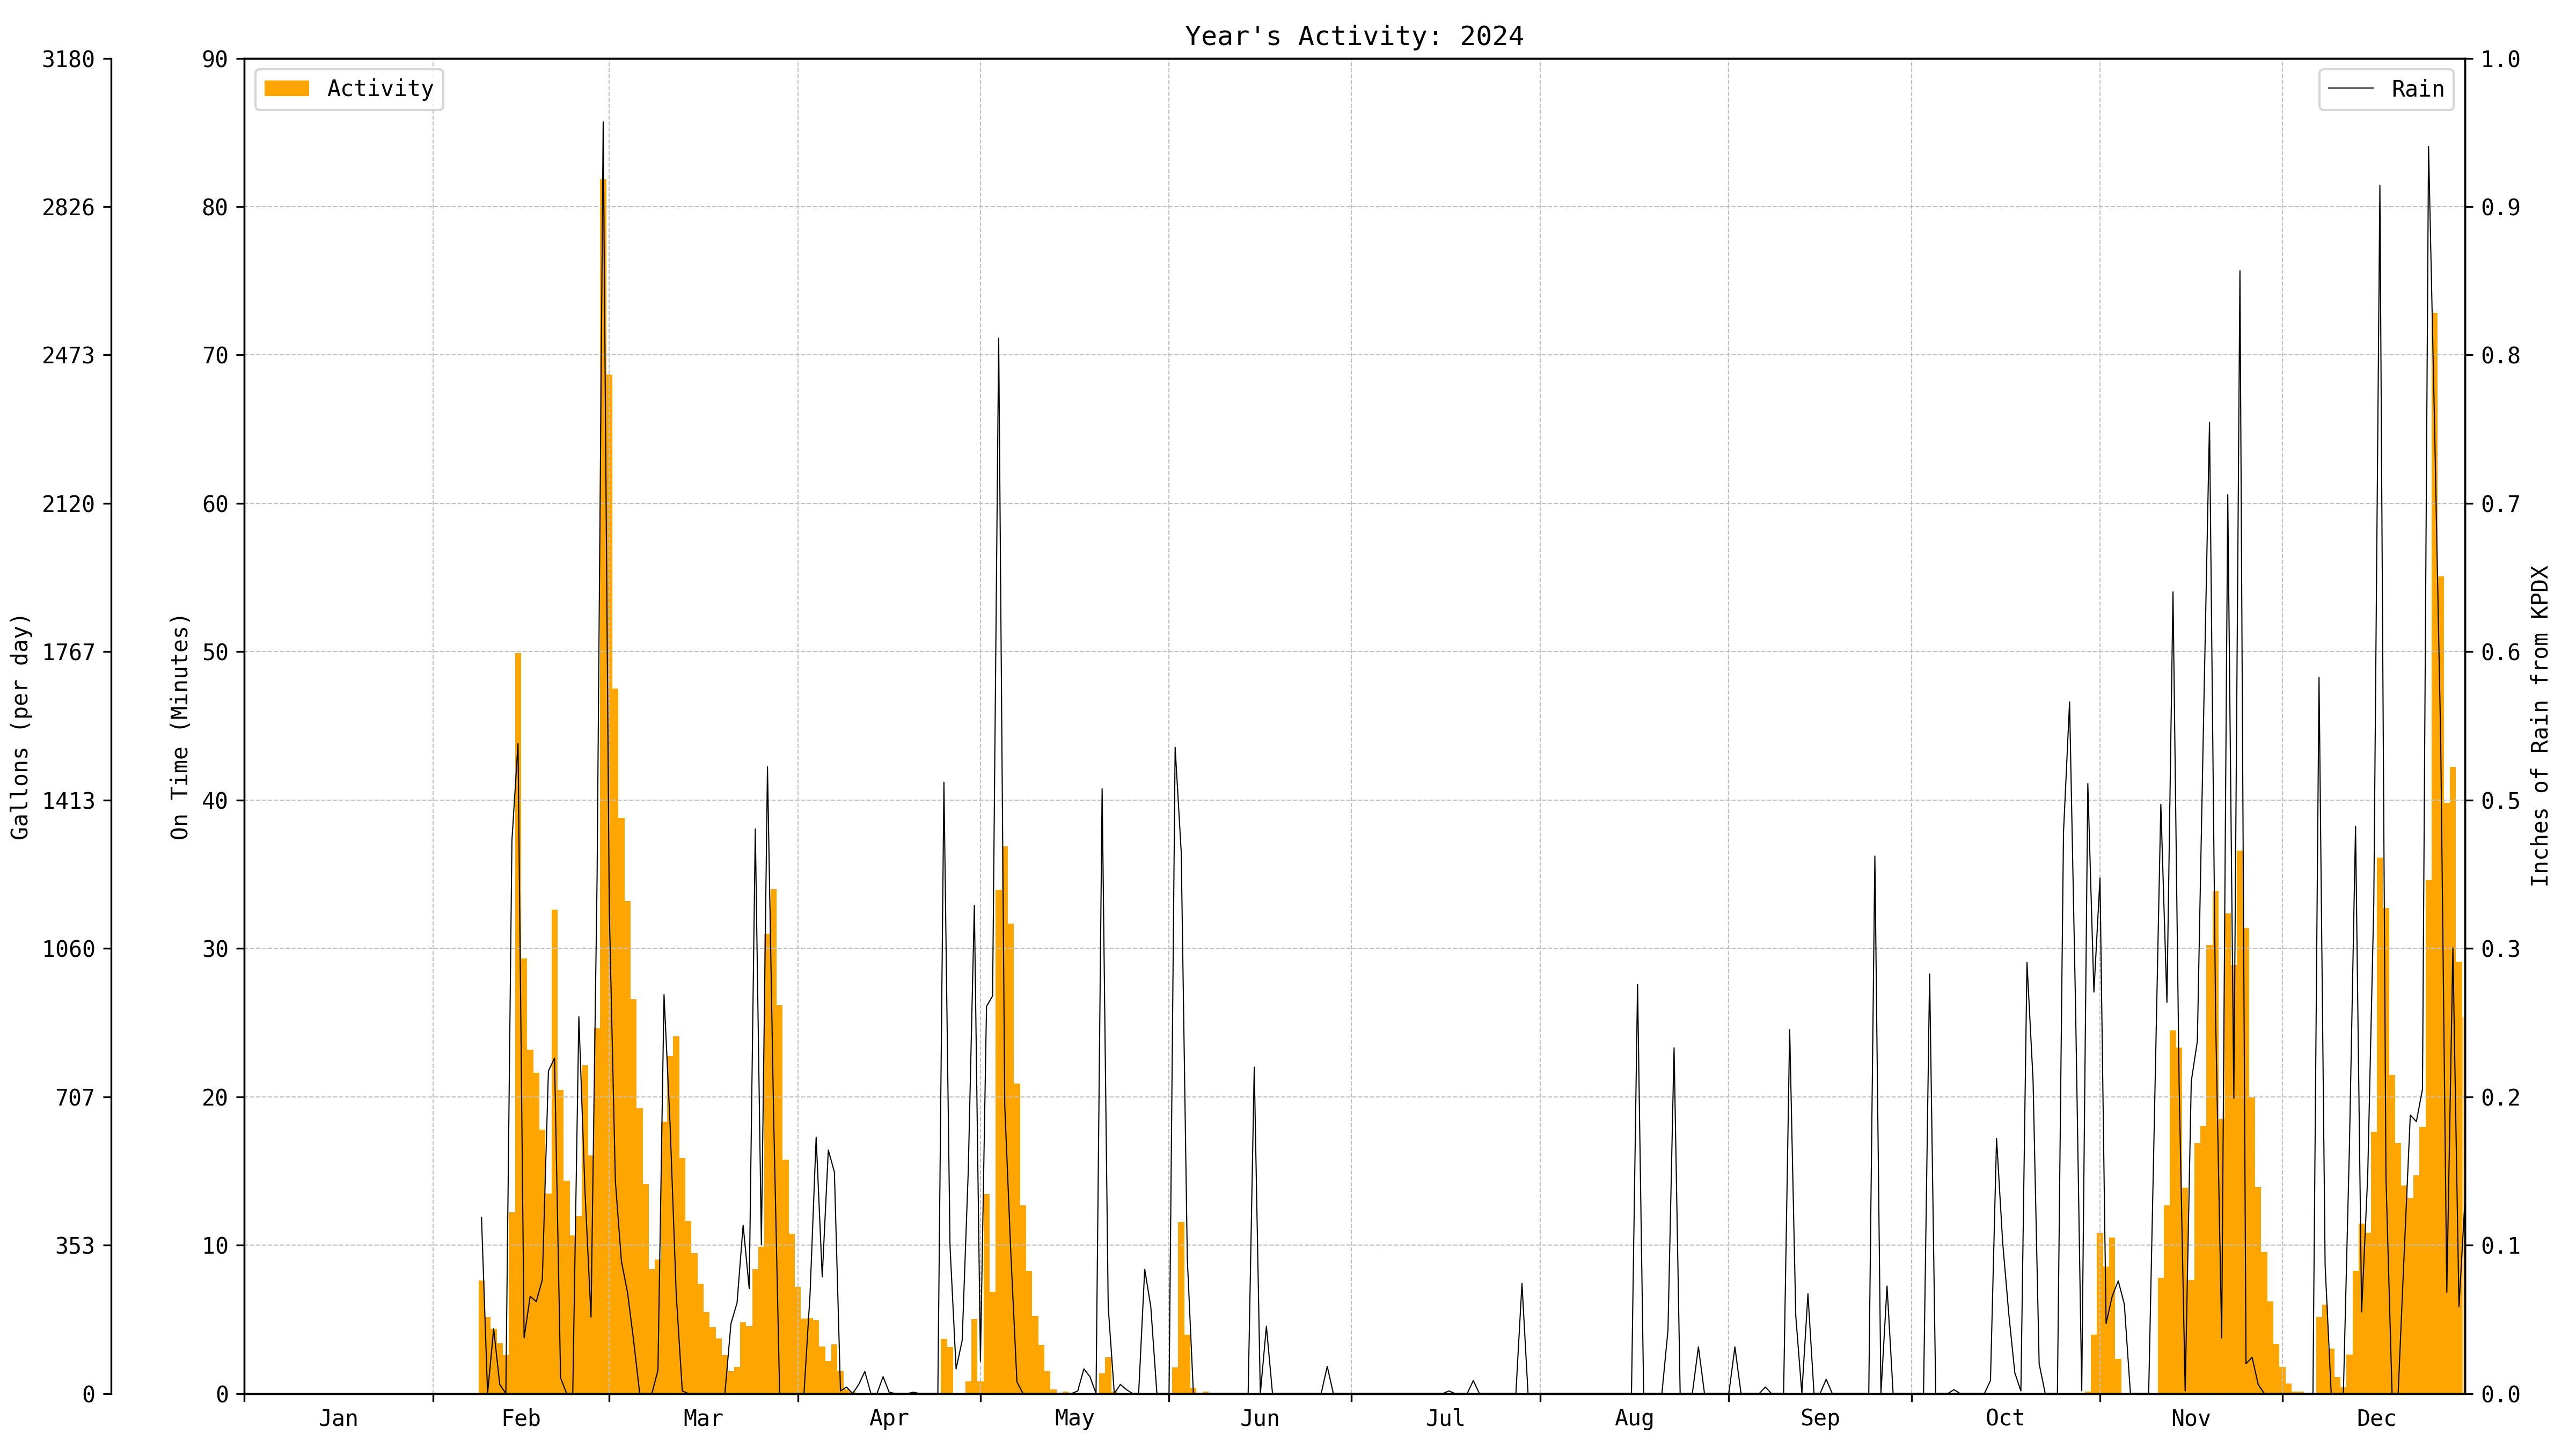Click the 0.5 rain axis tick label
Screen dimensions: 2576x1449
point(2500,801)
